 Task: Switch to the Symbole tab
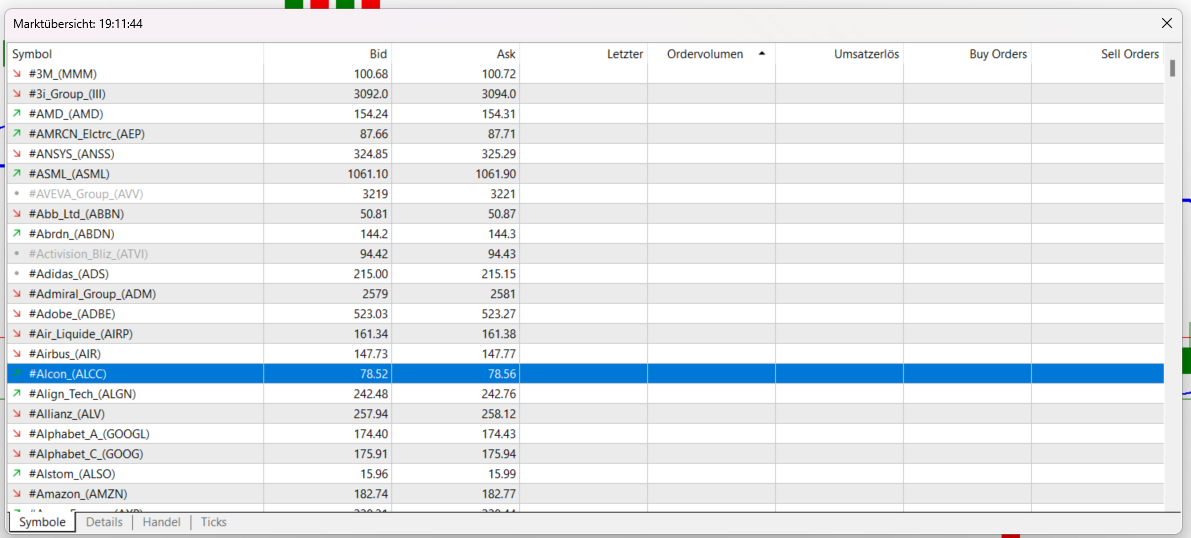(42, 523)
